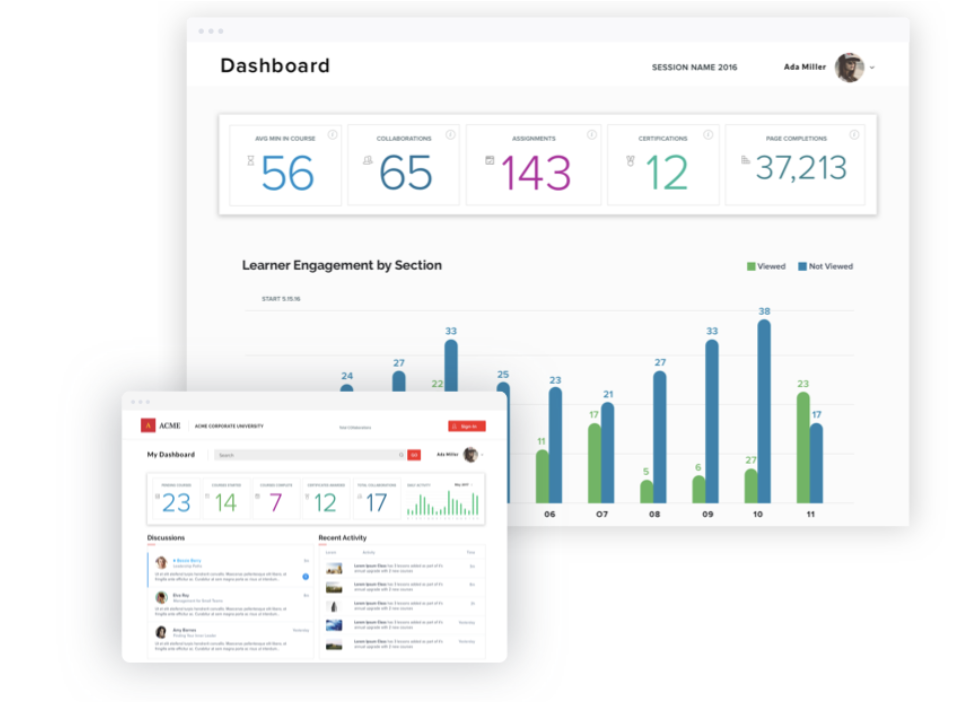The height and width of the screenshot is (702, 960).
Task: Open the Bessie Berry discussion name link
Action: (x=187, y=560)
